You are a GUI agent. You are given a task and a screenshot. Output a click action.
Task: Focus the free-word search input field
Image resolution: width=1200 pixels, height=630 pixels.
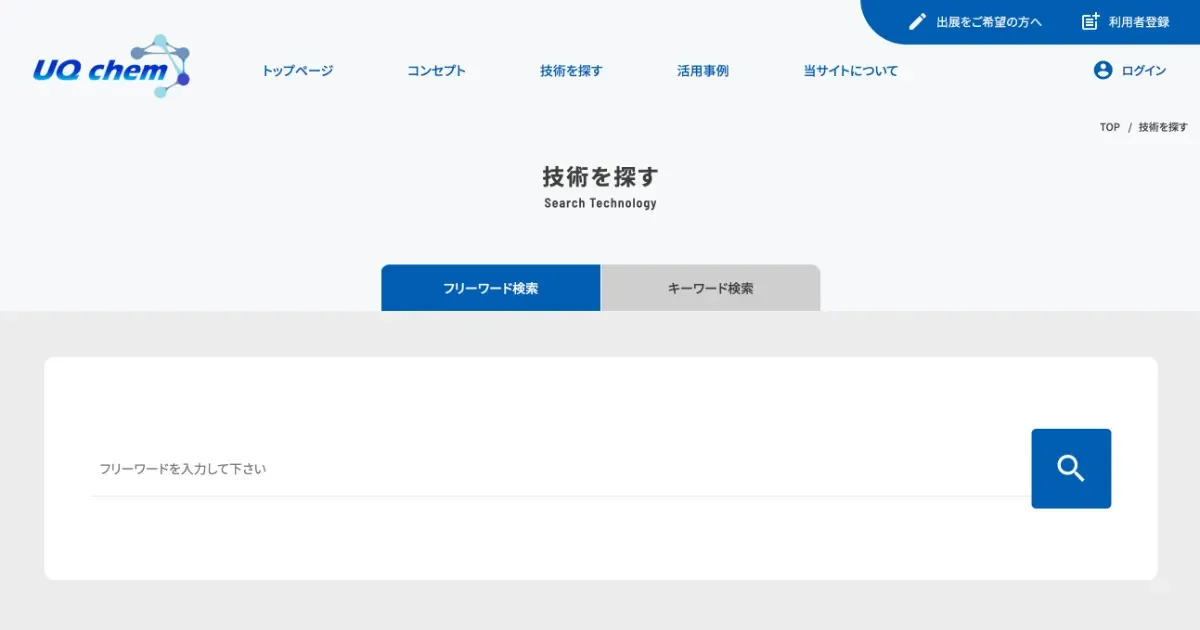tap(561, 468)
